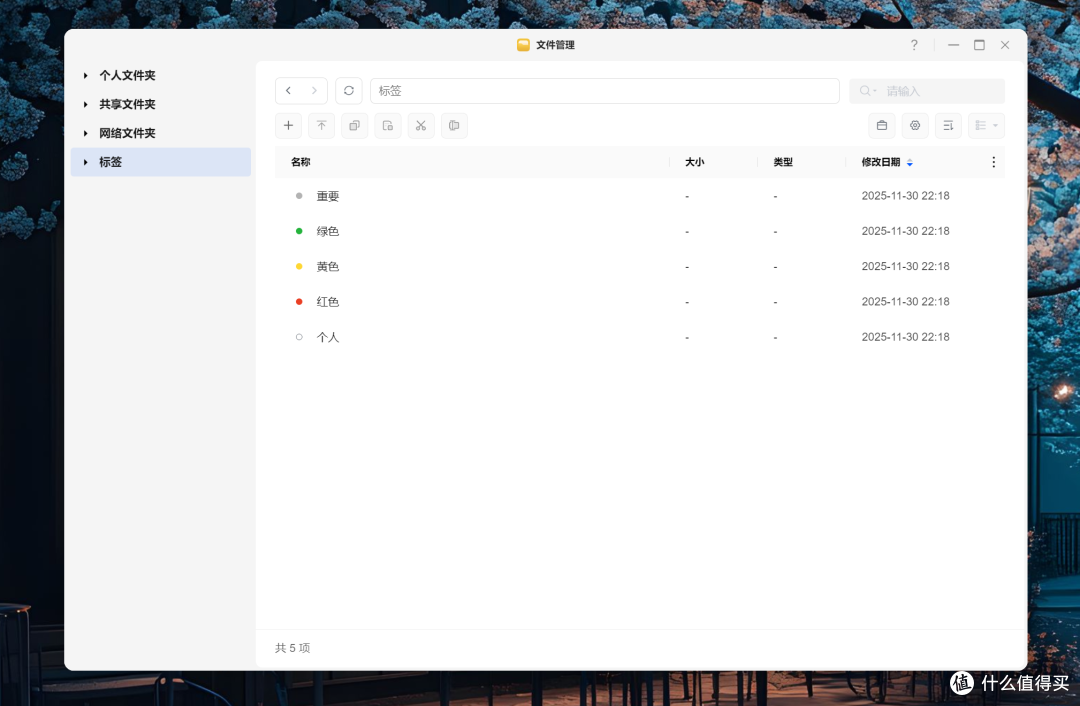
Task: Click the sort order icon
Action: tap(948, 125)
